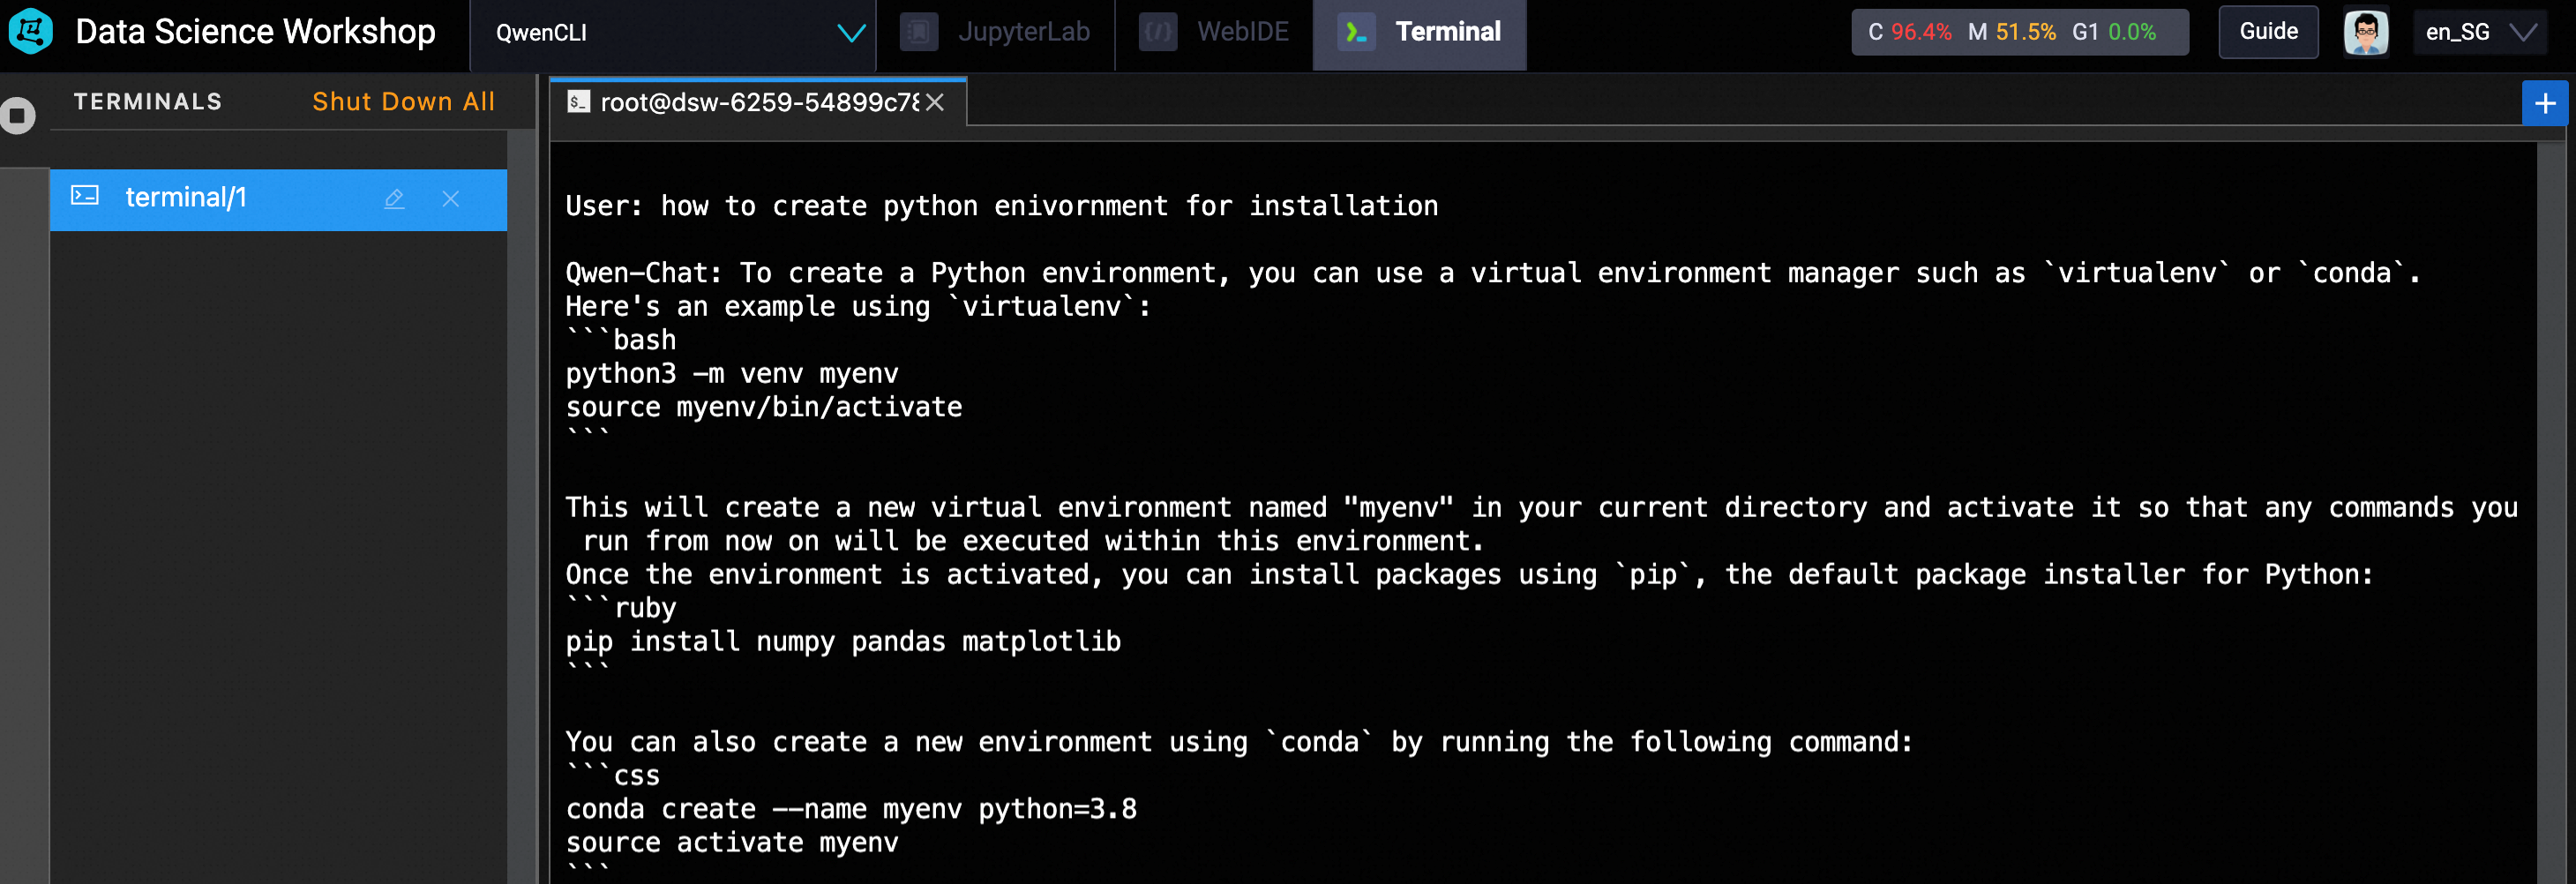Click the Data Science Workshop title
This screenshot has height=884, width=2576.
pyautogui.click(x=255, y=32)
